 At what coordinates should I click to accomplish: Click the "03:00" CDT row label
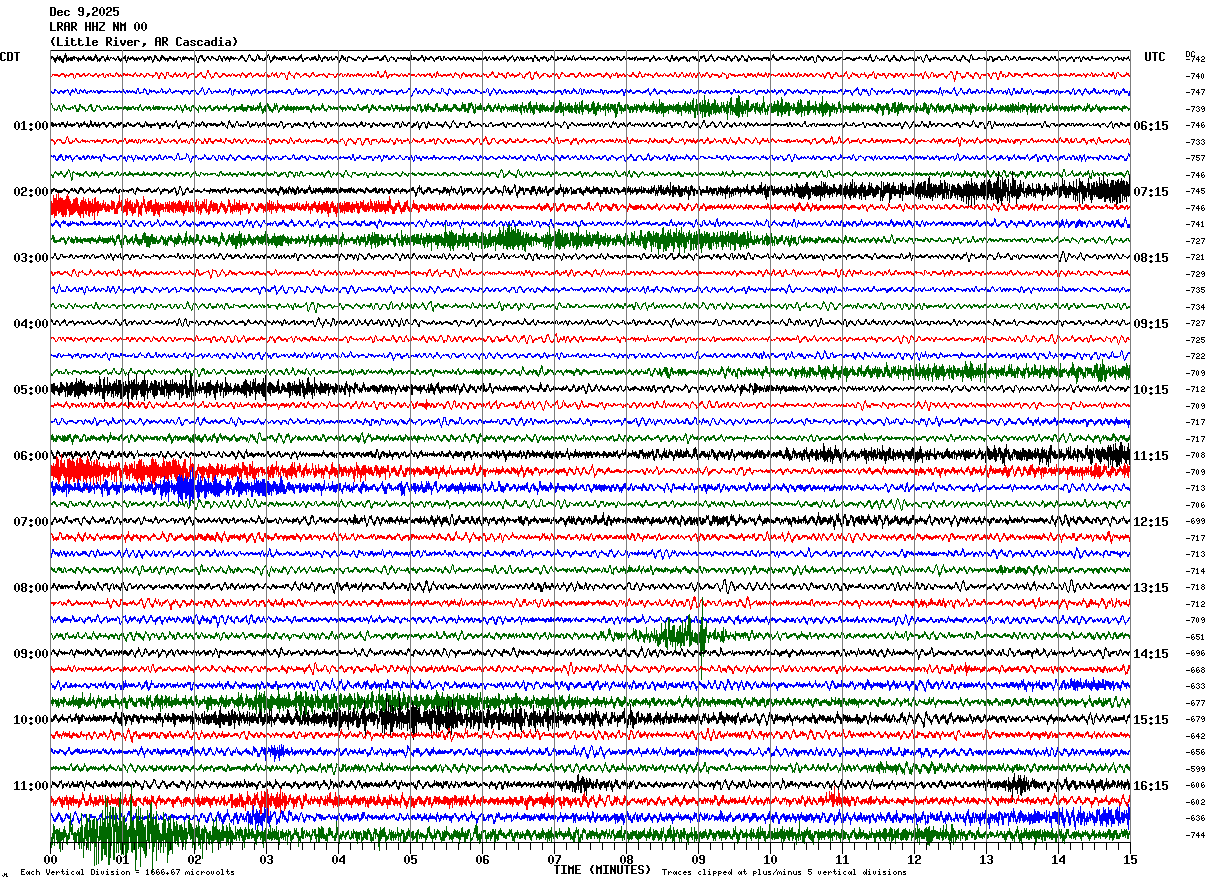[30, 258]
